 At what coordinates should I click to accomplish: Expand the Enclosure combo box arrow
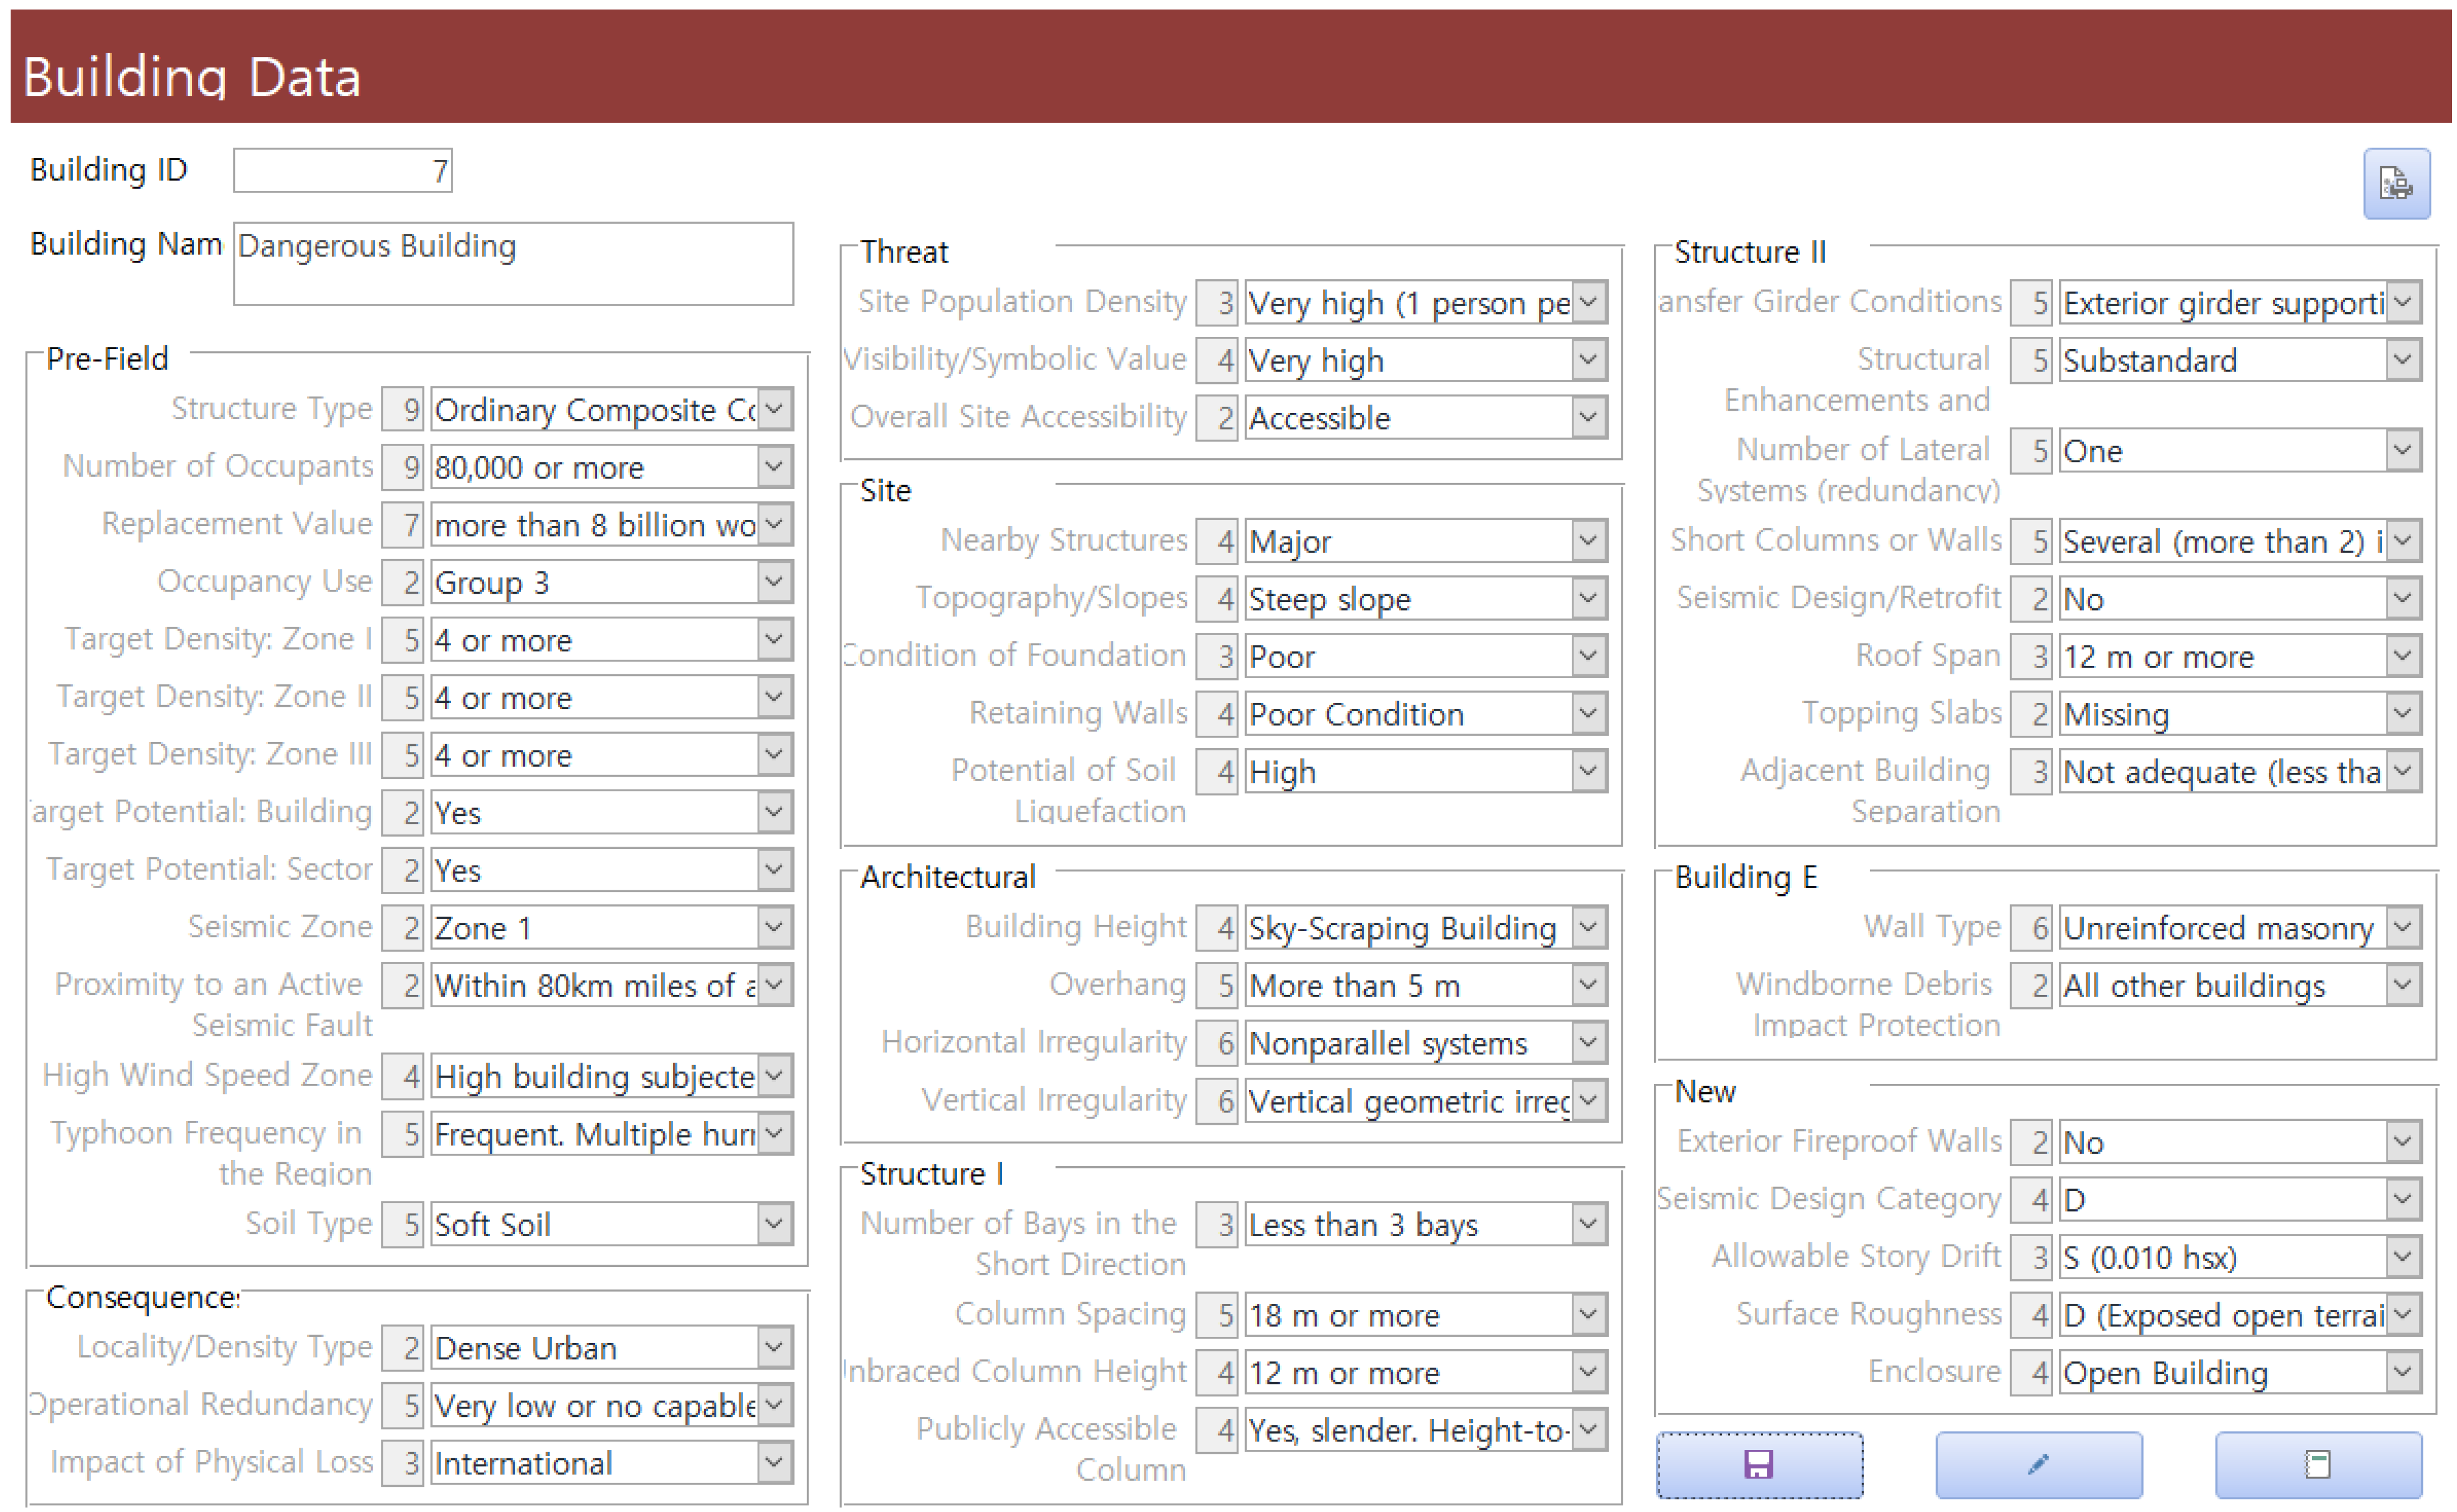2402,1371
